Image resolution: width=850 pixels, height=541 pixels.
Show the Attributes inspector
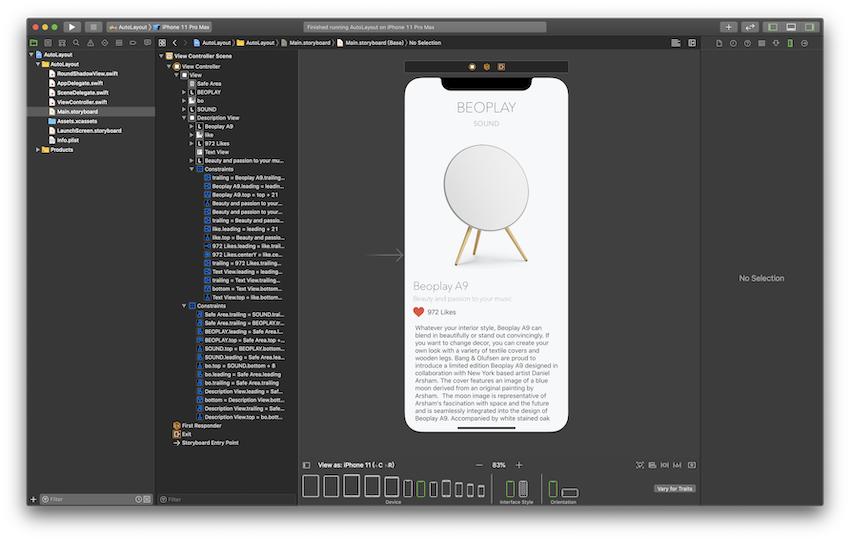[776, 43]
